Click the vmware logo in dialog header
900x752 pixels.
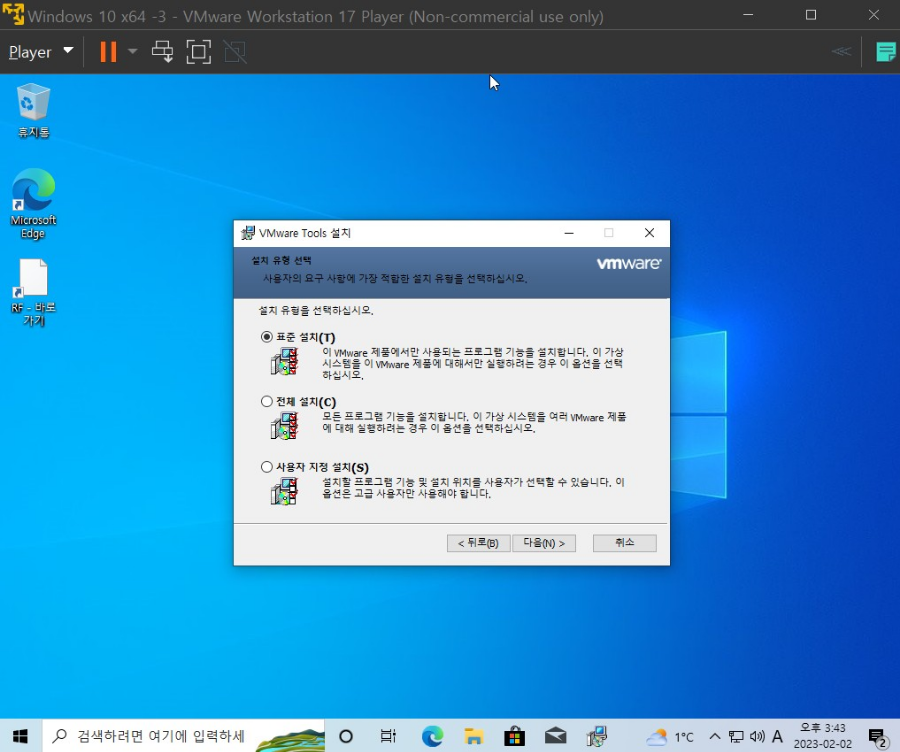click(629, 263)
